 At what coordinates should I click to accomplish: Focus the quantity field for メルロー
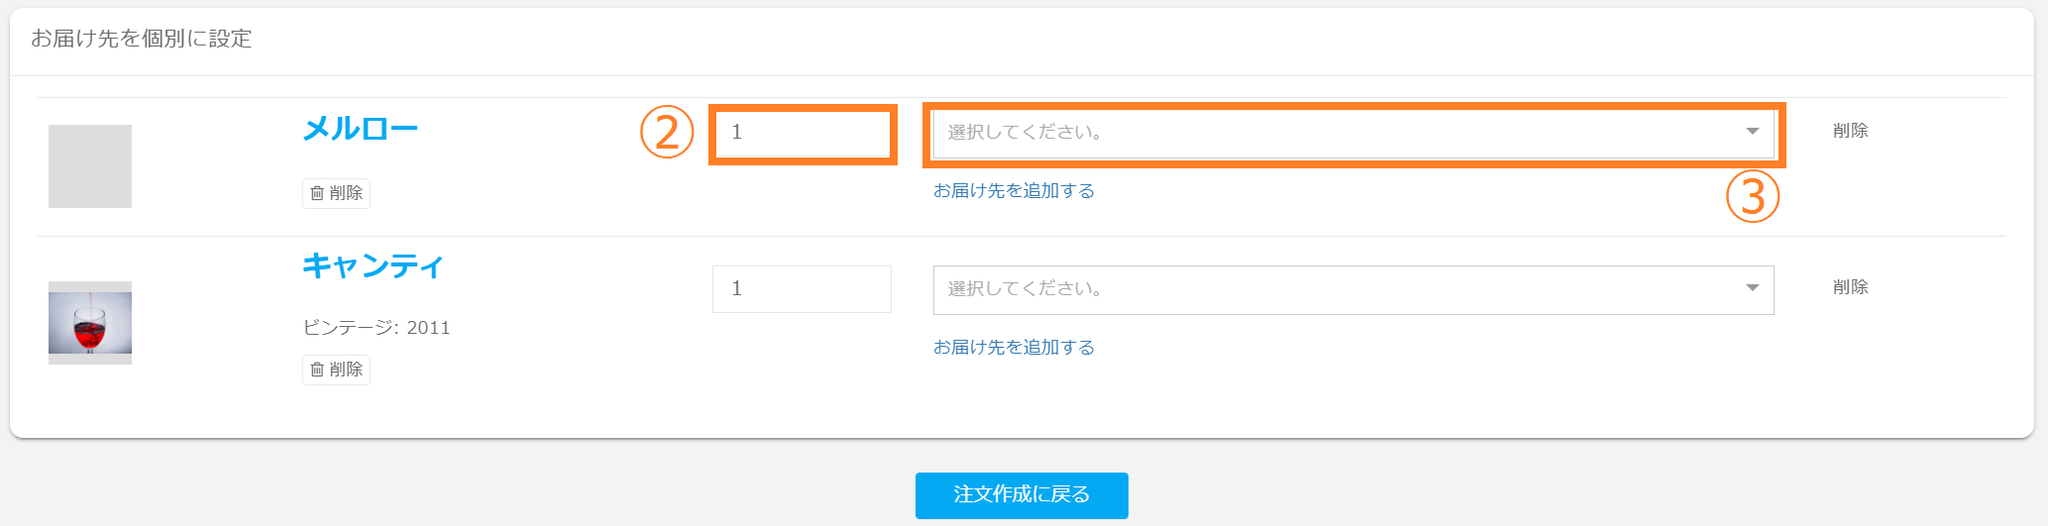pos(802,133)
